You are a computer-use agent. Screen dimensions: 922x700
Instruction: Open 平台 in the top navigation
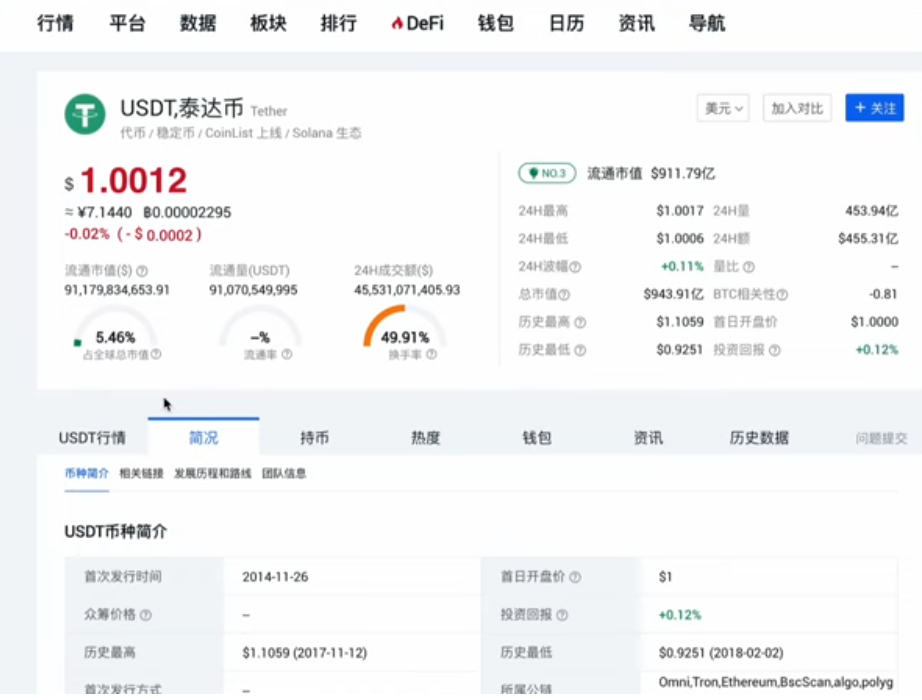(x=127, y=24)
